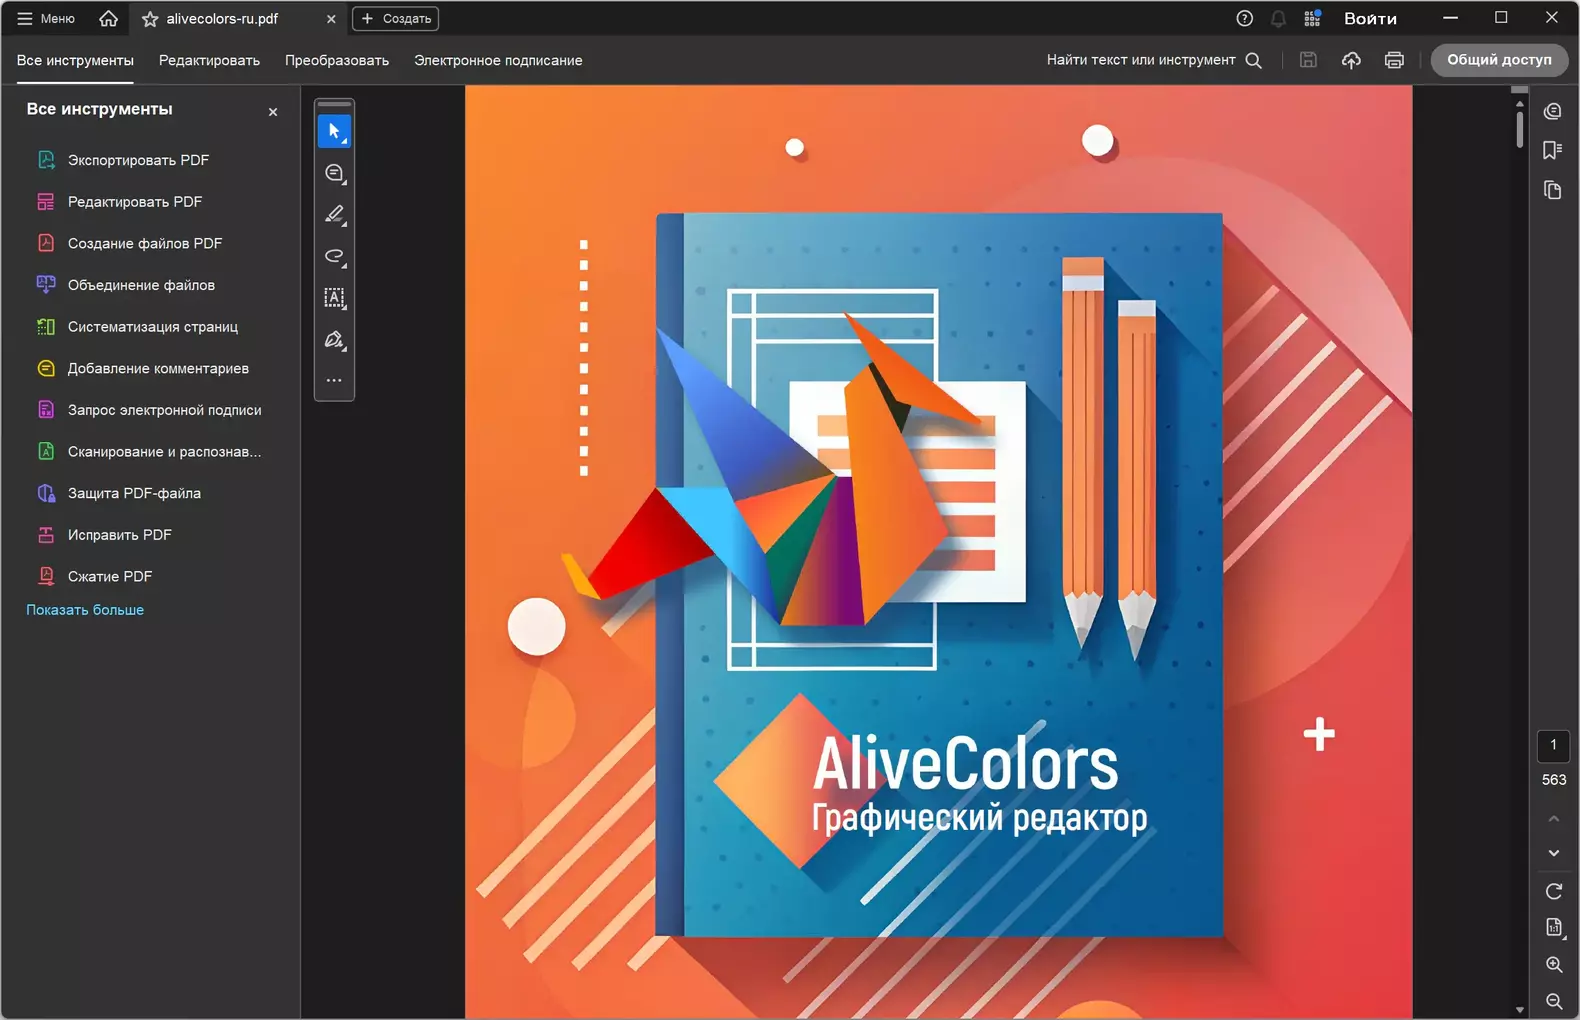Activate the text box tool
The image size is (1580, 1020).
coord(334,298)
